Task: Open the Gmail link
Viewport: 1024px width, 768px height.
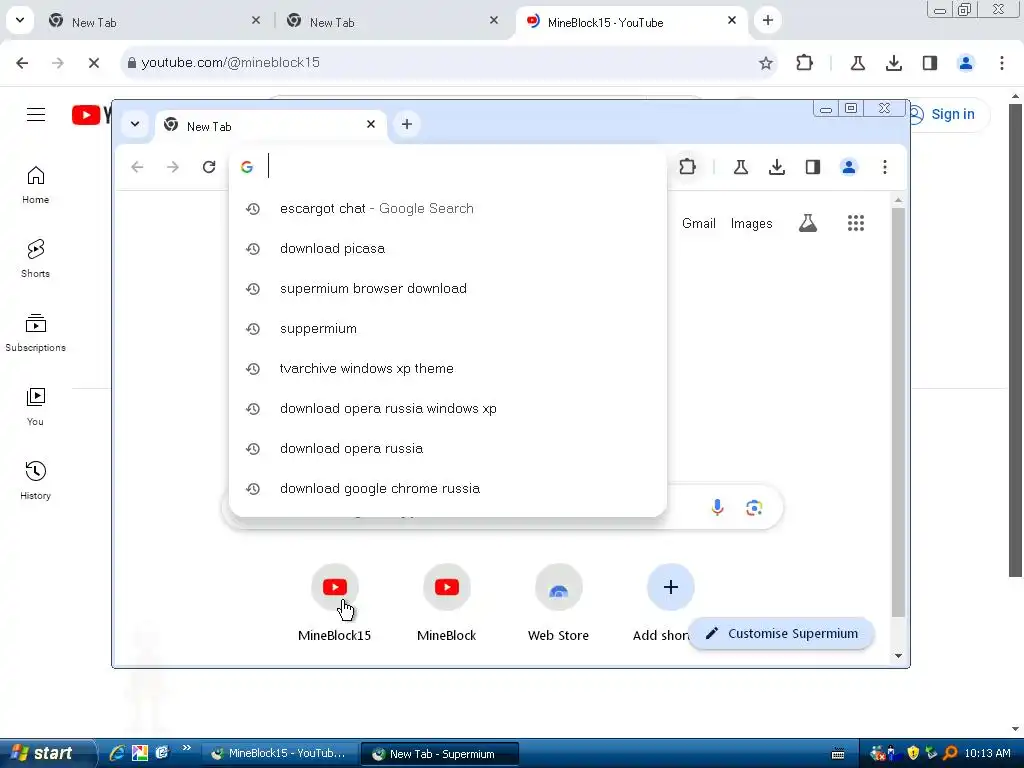Action: tap(698, 223)
